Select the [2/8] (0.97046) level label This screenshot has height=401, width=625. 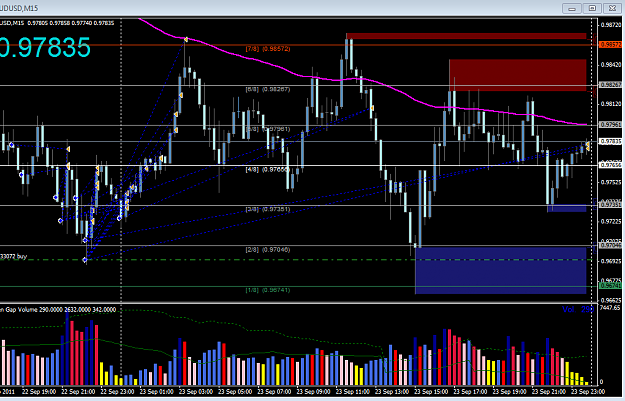(268, 250)
